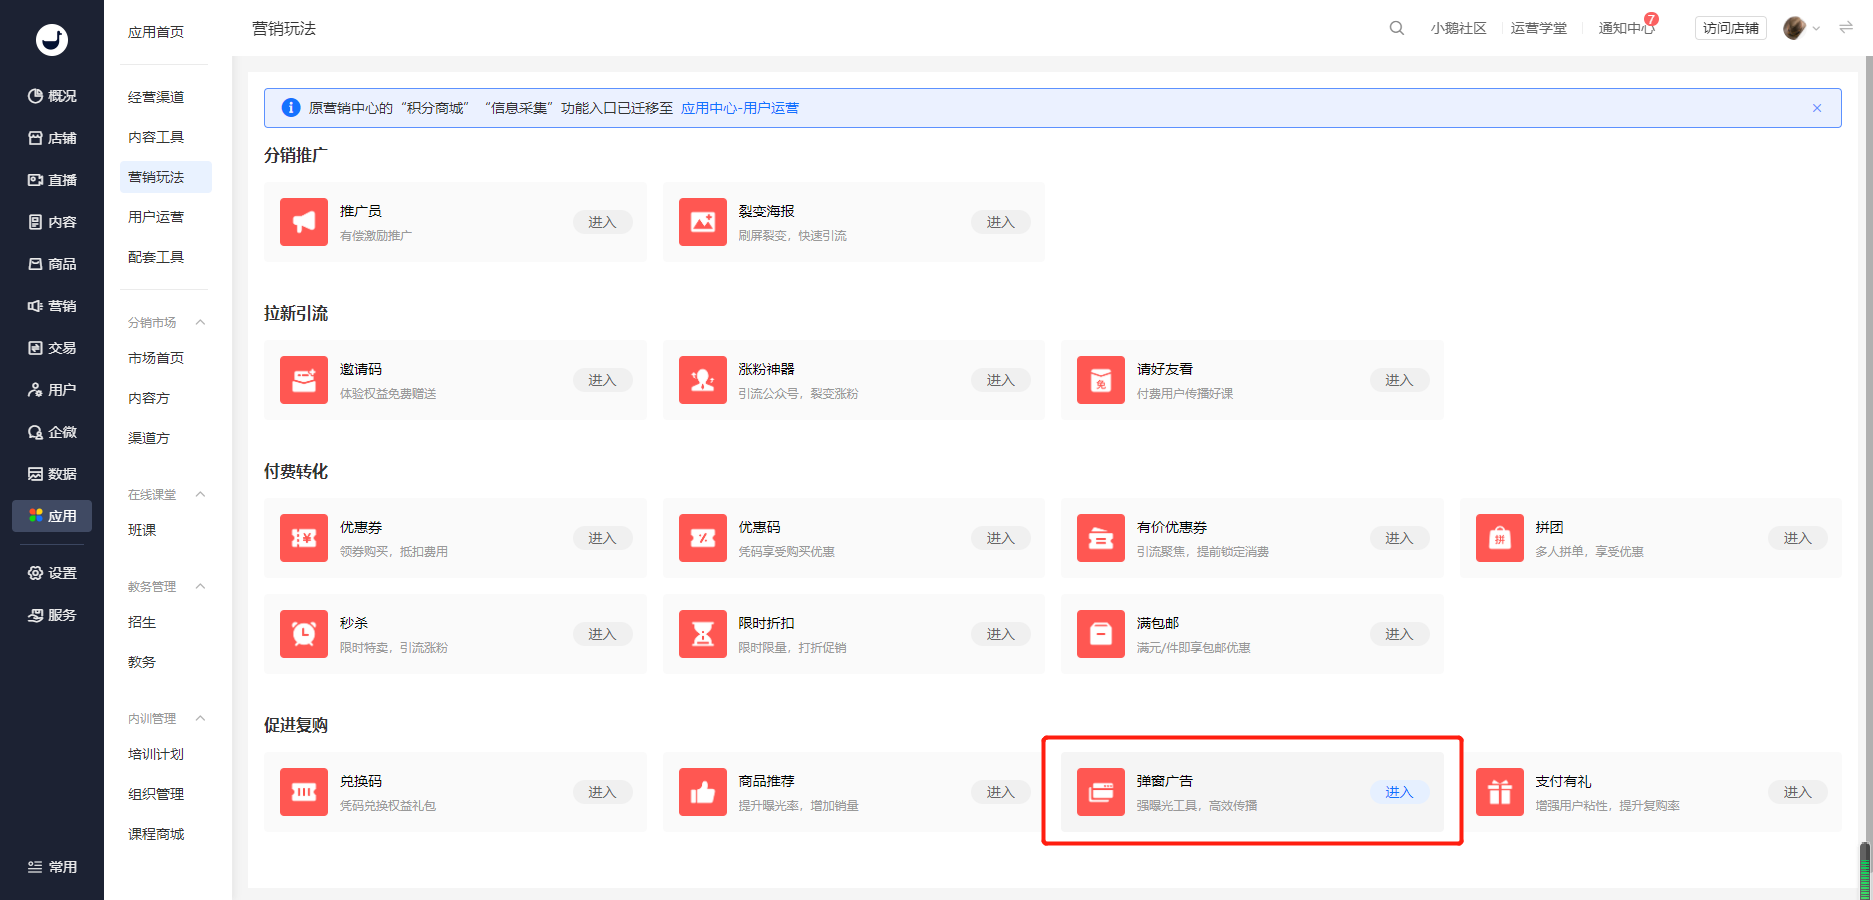The height and width of the screenshot is (900, 1873).
Task: Click the 拼团 bag icon
Action: [x=1500, y=538]
